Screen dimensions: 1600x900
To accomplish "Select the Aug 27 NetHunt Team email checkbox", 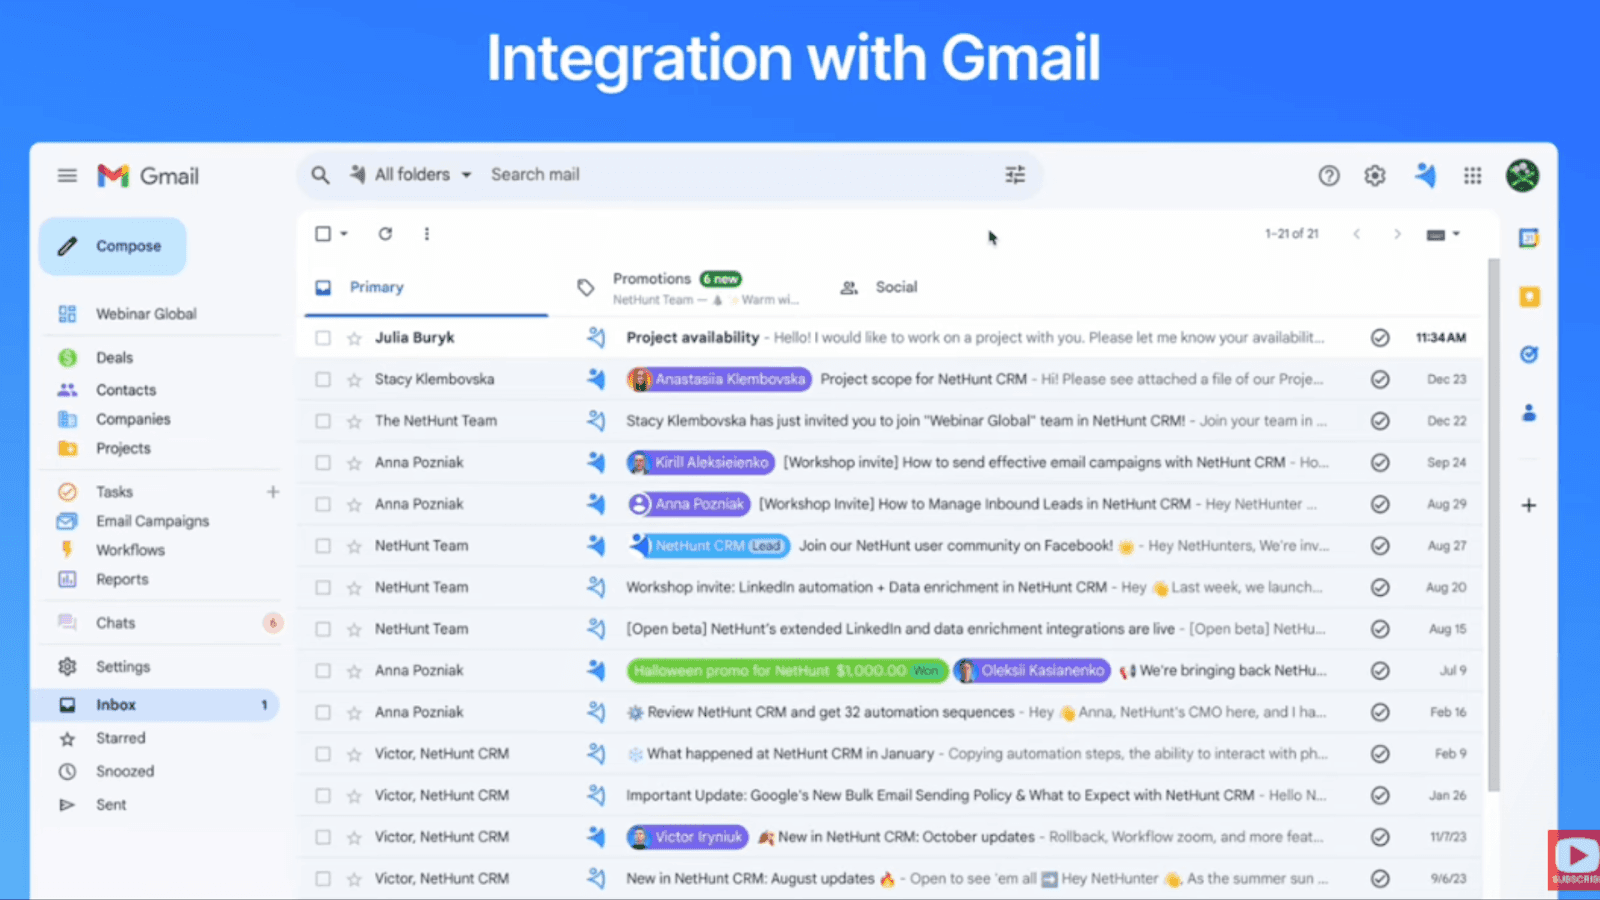I will pyautogui.click(x=323, y=546).
